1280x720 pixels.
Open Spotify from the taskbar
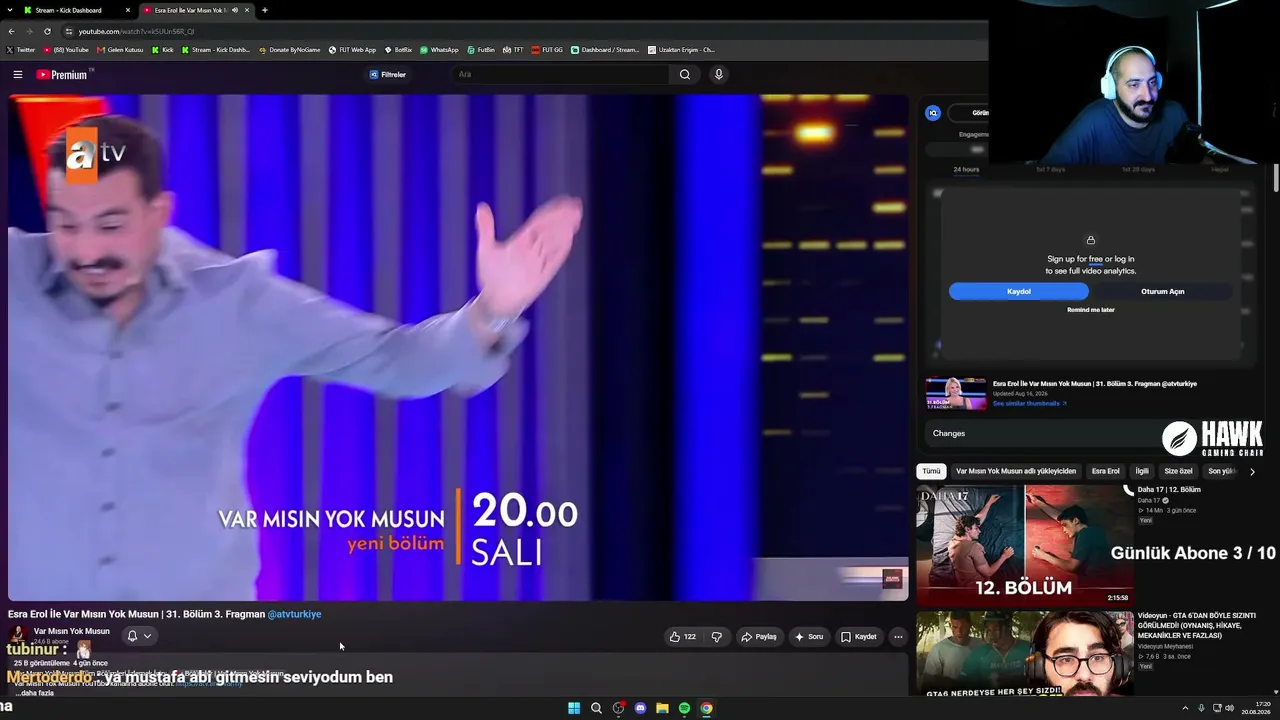tap(684, 708)
